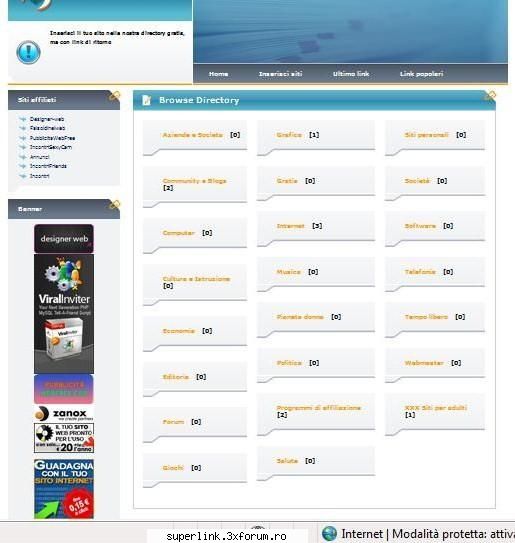Browse the Programmi di affiliazione category
Image resolution: width=515 pixels, height=543 pixels.
[x=319, y=408]
